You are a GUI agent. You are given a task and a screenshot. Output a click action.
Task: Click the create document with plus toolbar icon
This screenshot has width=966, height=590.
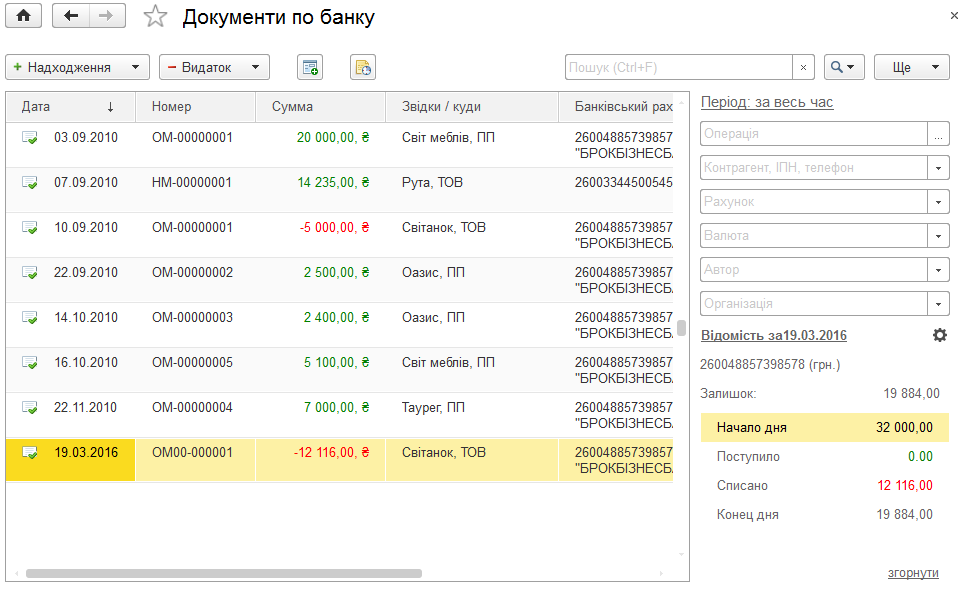click(x=310, y=67)
